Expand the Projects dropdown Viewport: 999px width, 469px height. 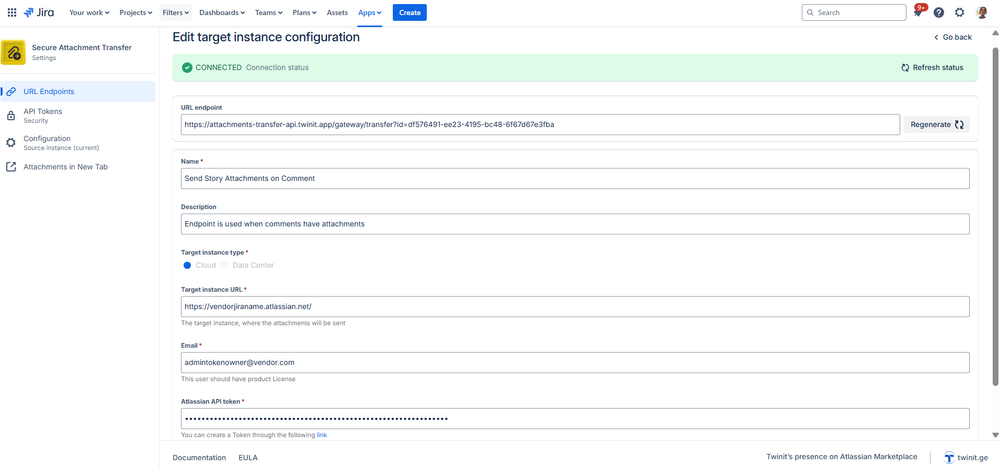136,12
